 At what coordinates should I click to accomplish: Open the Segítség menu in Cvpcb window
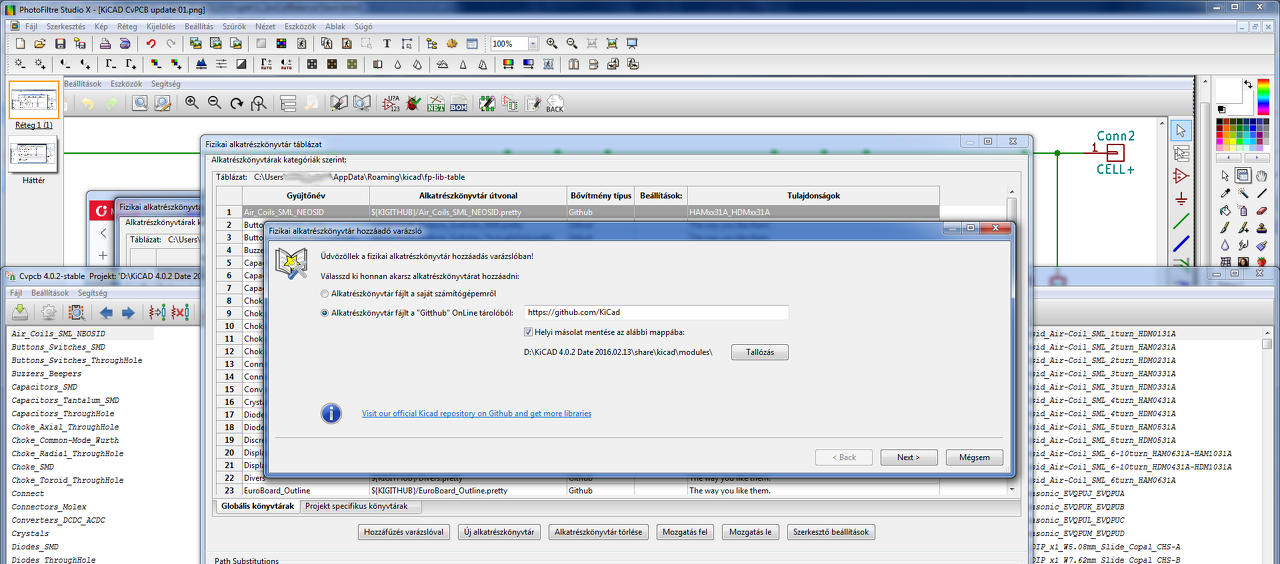tap(92, 293)
